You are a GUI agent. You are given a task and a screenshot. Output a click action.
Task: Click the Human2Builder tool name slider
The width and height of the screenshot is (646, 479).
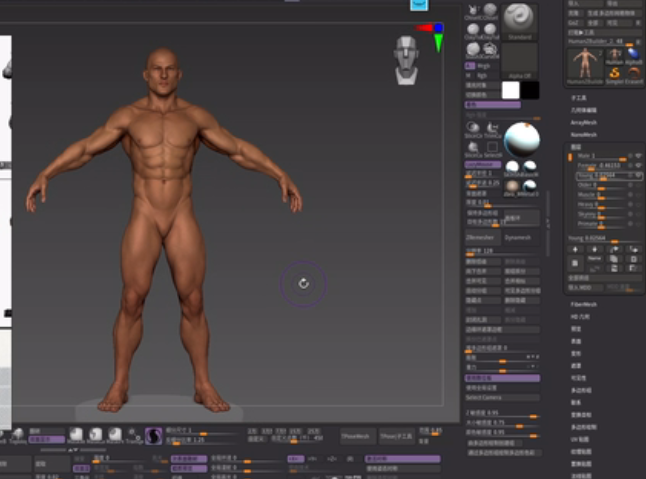click(601, 42)
